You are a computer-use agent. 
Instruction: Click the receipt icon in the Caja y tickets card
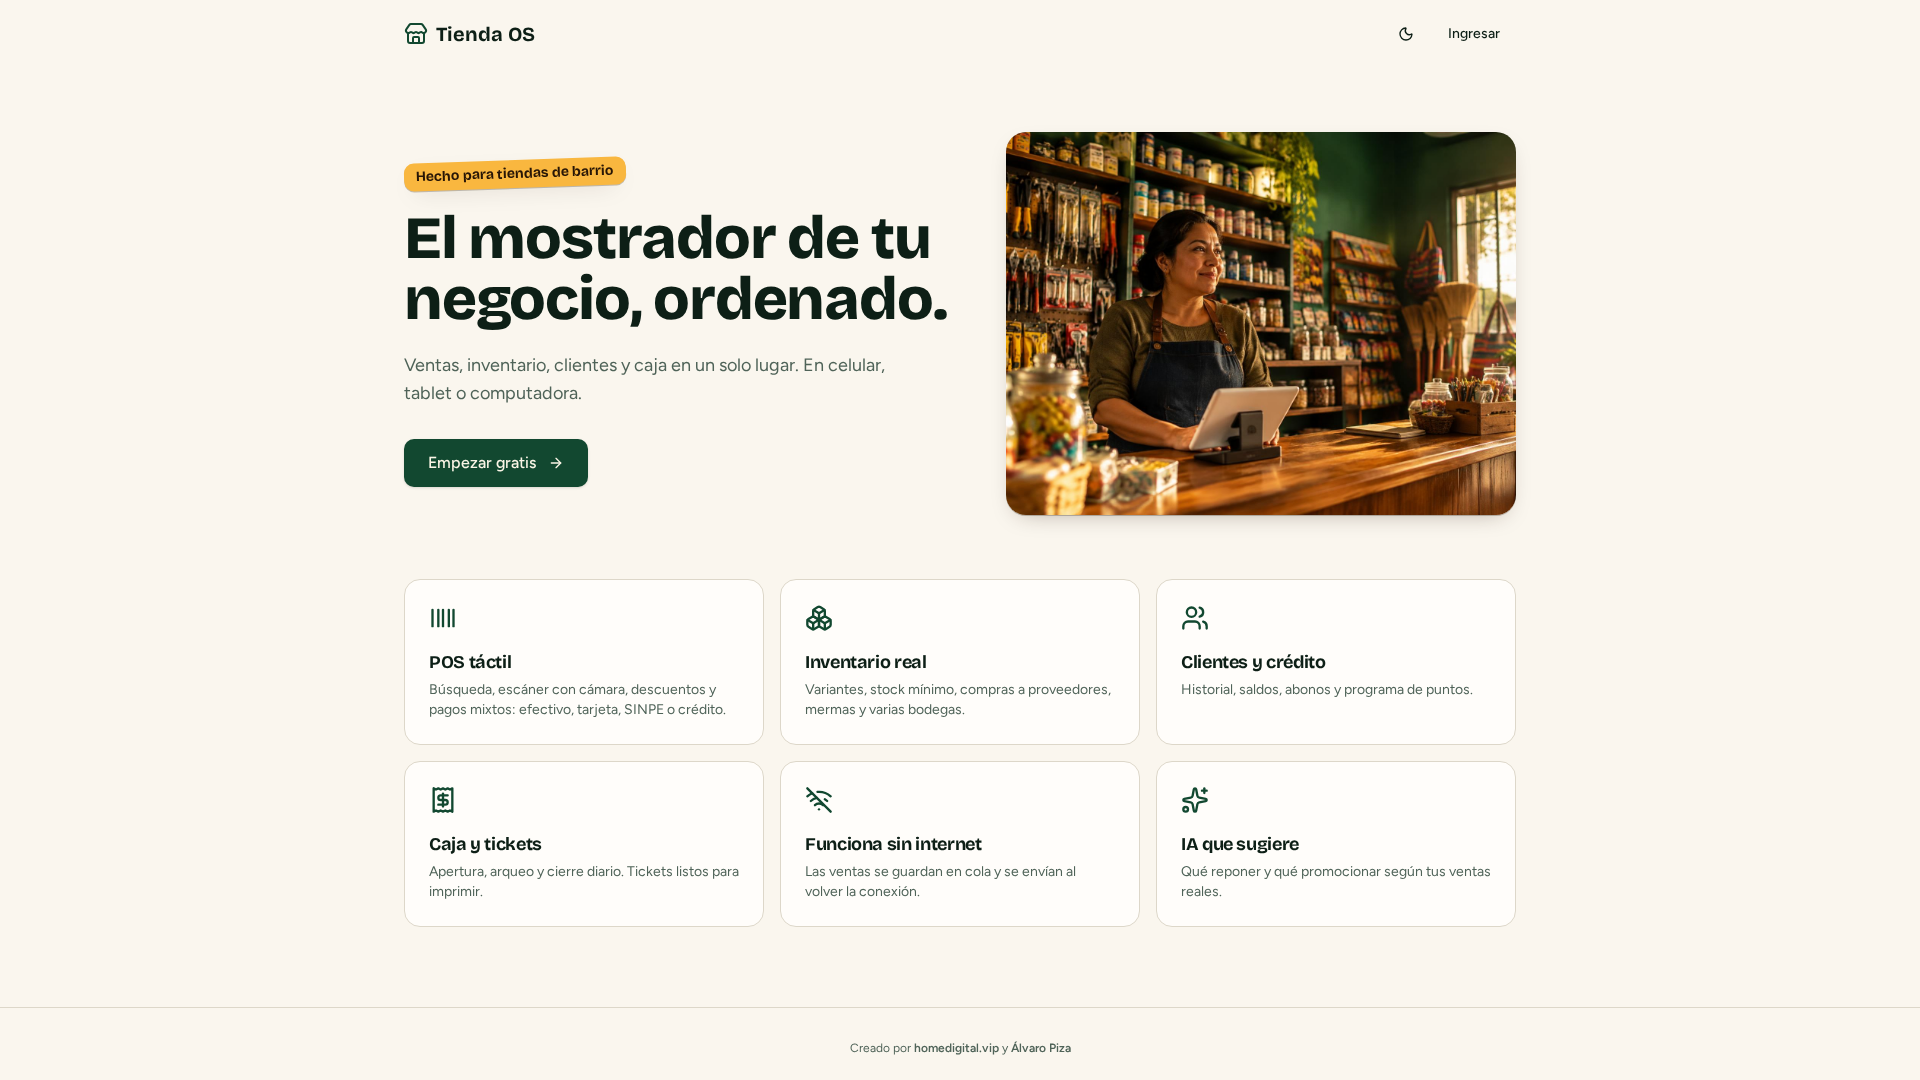click(x=443, y=800)
